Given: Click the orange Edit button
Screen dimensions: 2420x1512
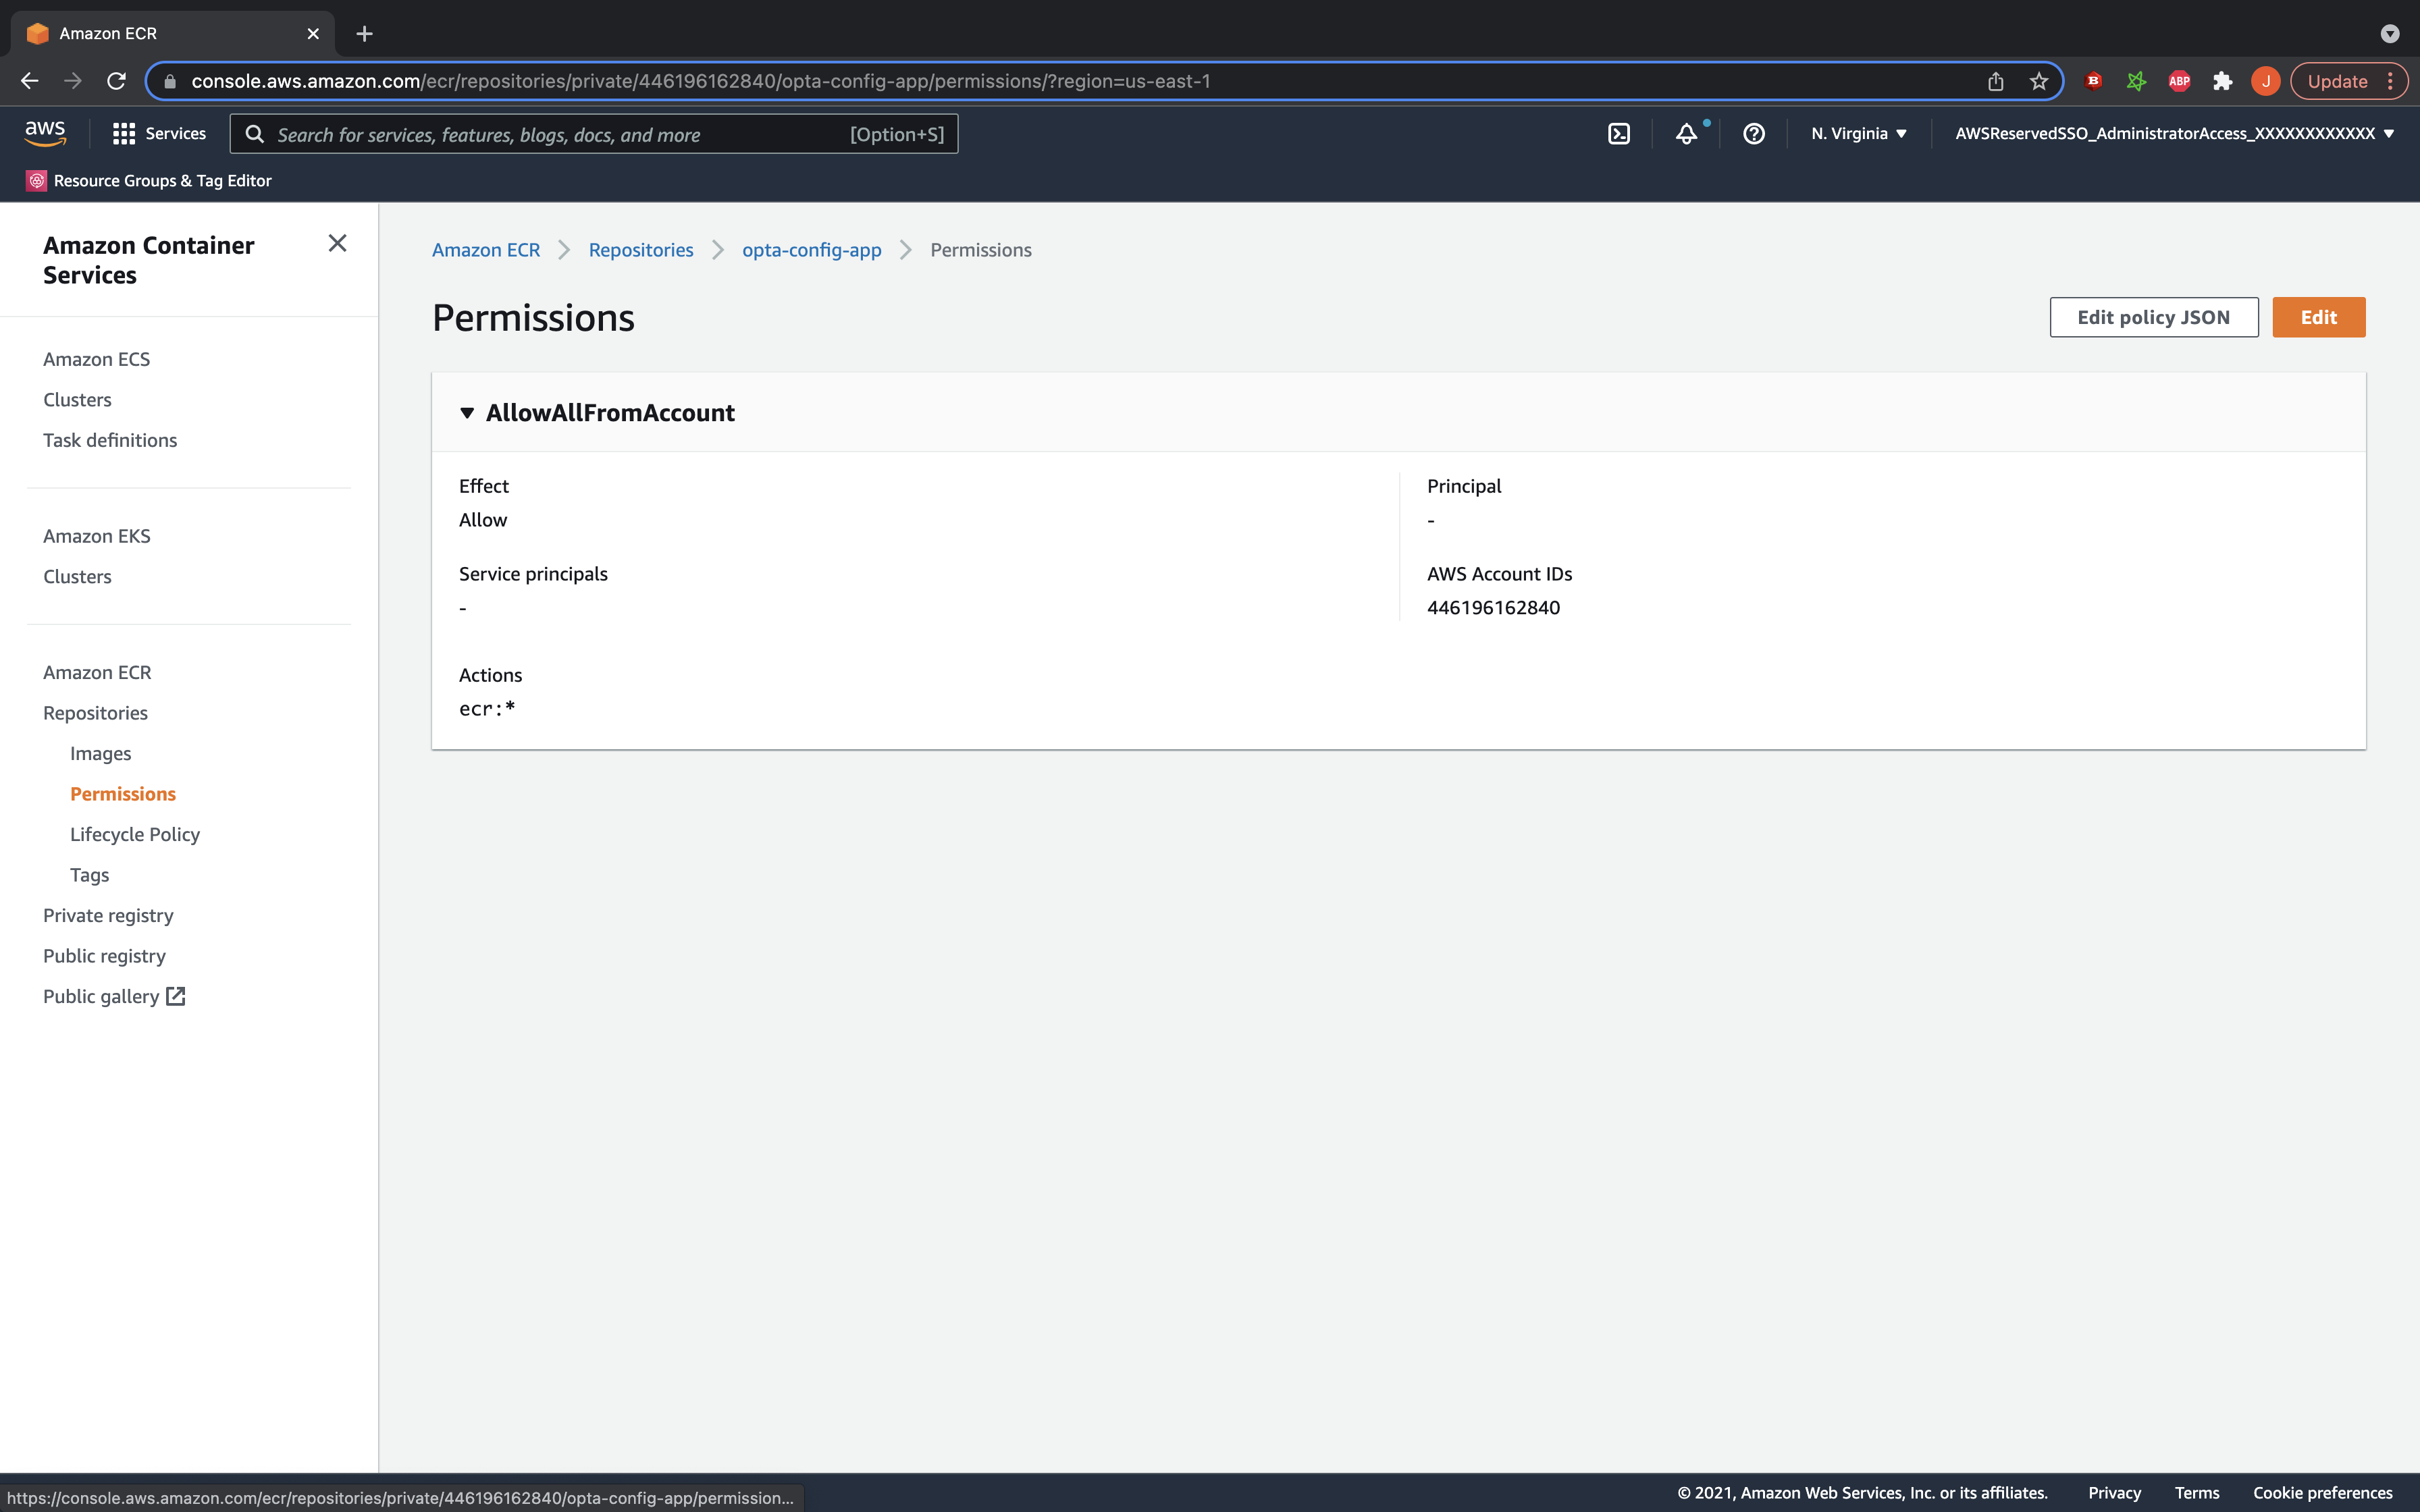Looking at the screenshot, I should (2318, 317).
